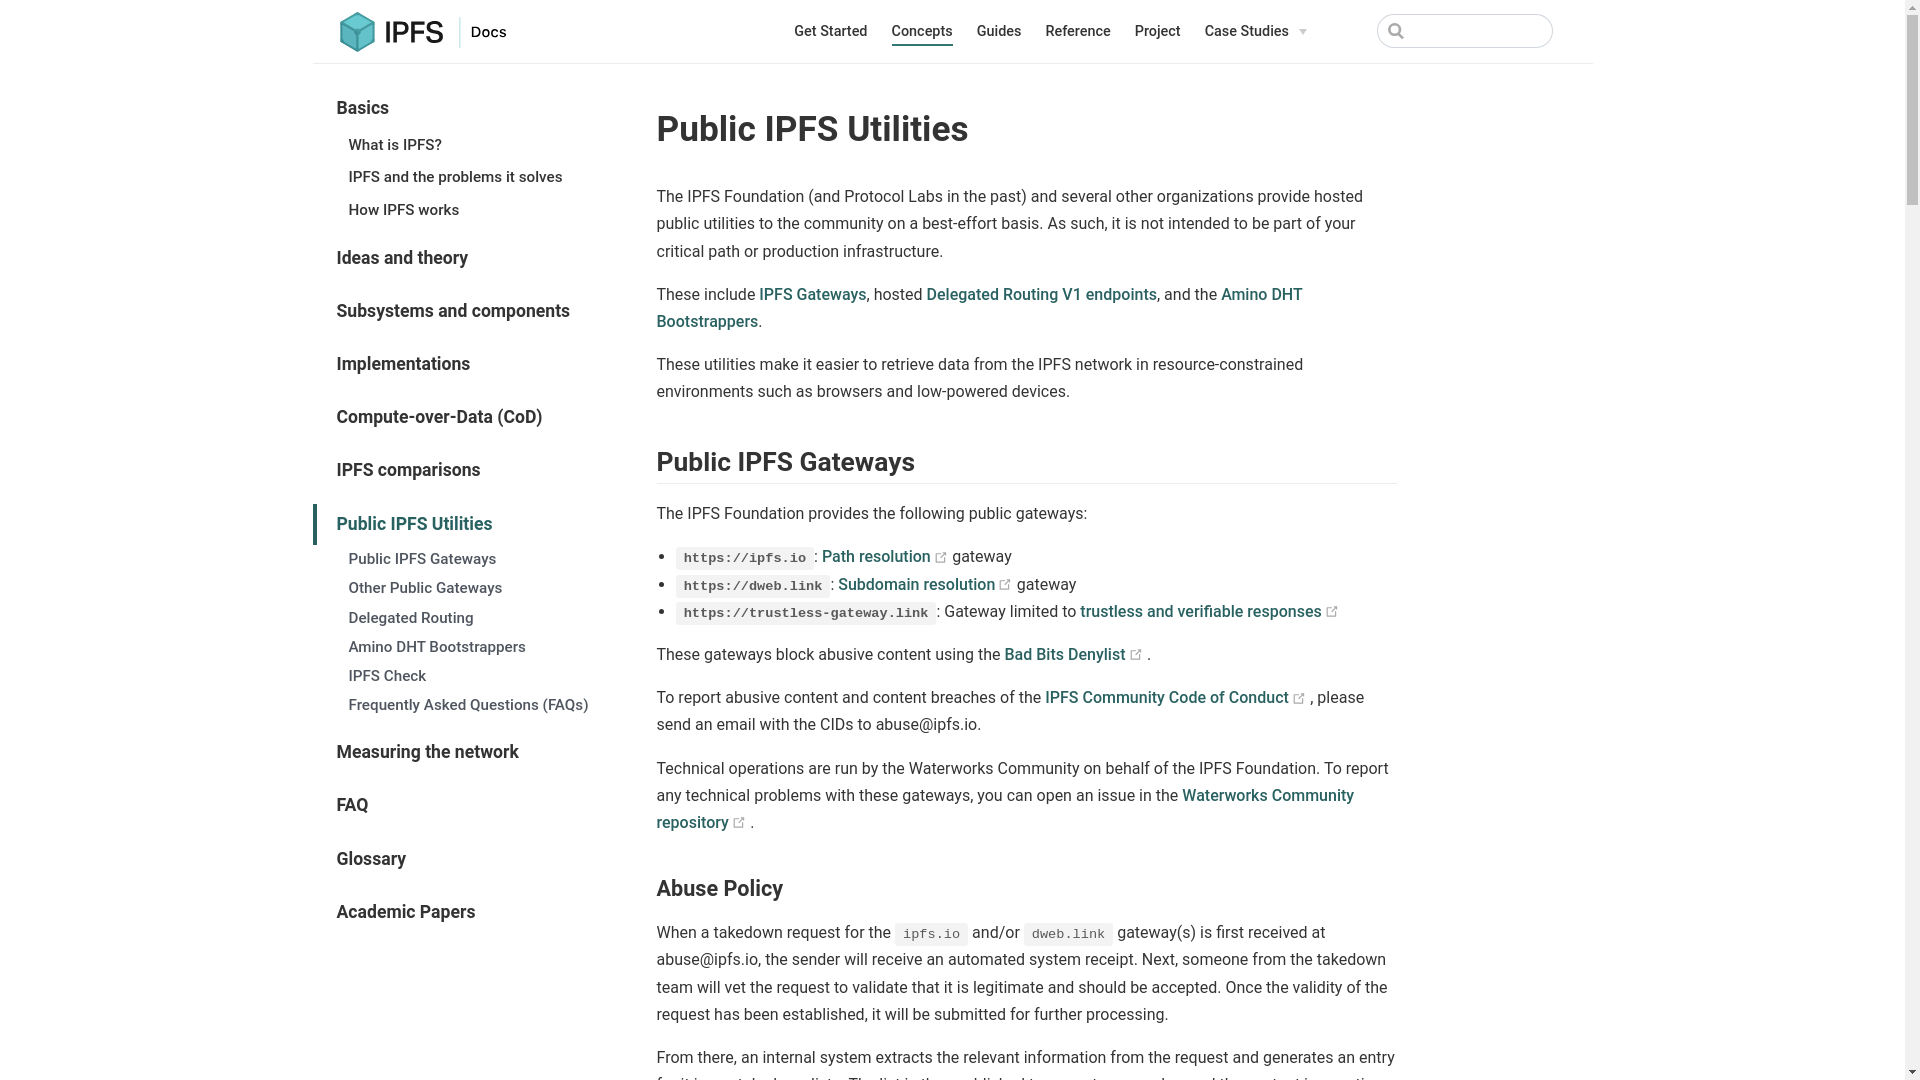
Task: Jump to IPFS Check sidebar anchor
Action: pos(386,676)
